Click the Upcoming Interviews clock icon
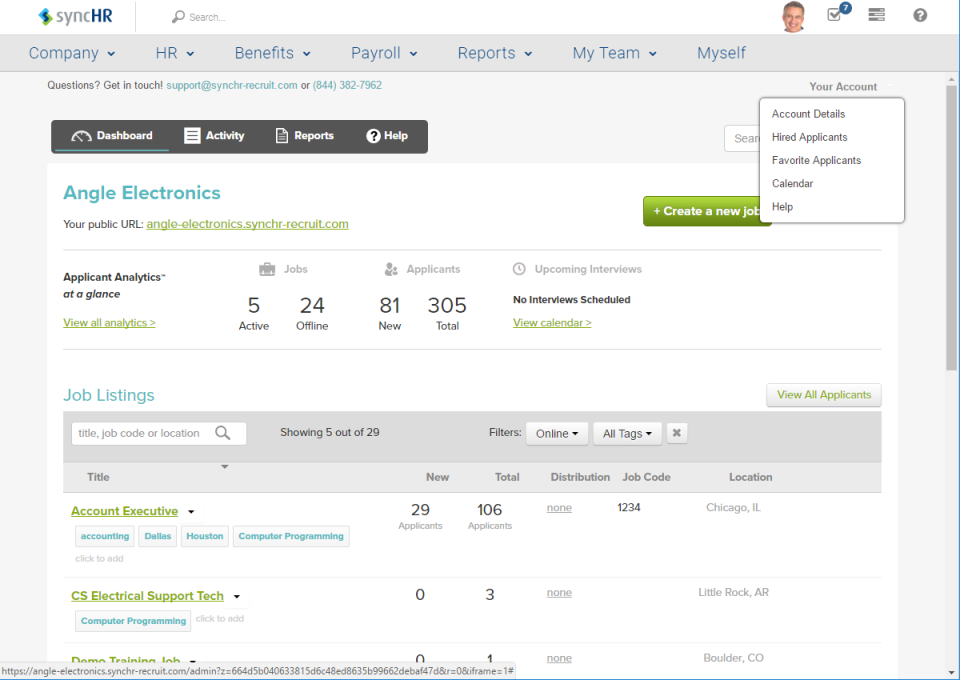Image resolution: width=960 pixels, height=680 pixels. coord(519,269)
